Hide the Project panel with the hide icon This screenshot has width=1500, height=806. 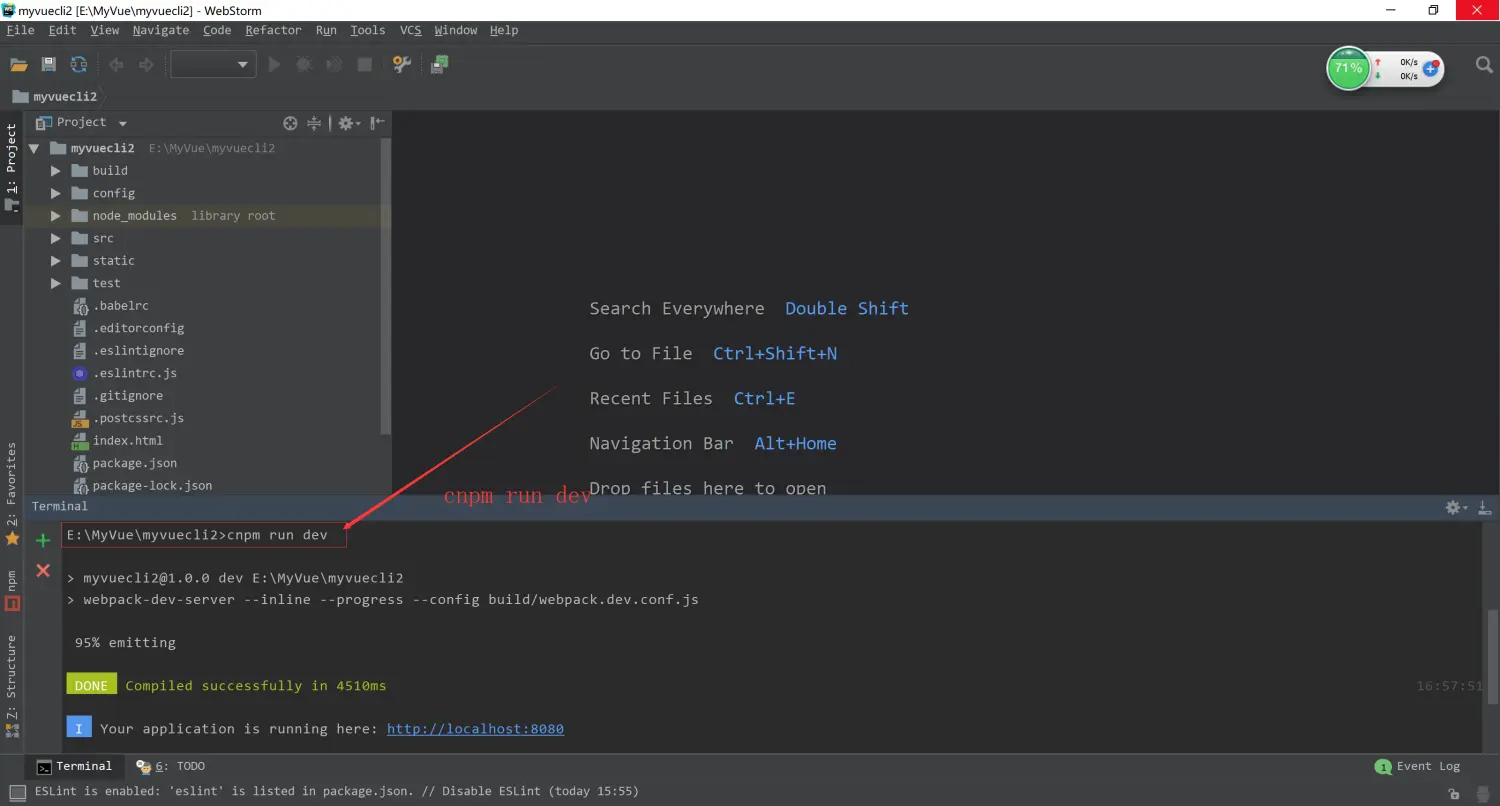(x=377, y=123)
